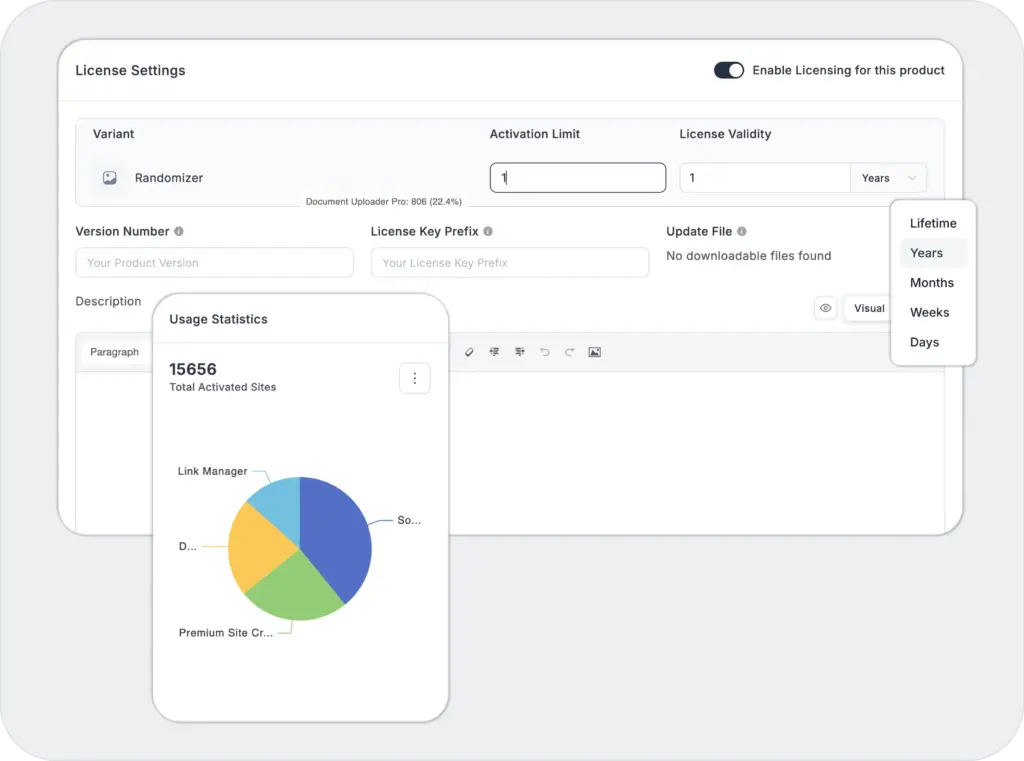
Task: Pick Weeks from the validity options
Action: click(929, 312)
